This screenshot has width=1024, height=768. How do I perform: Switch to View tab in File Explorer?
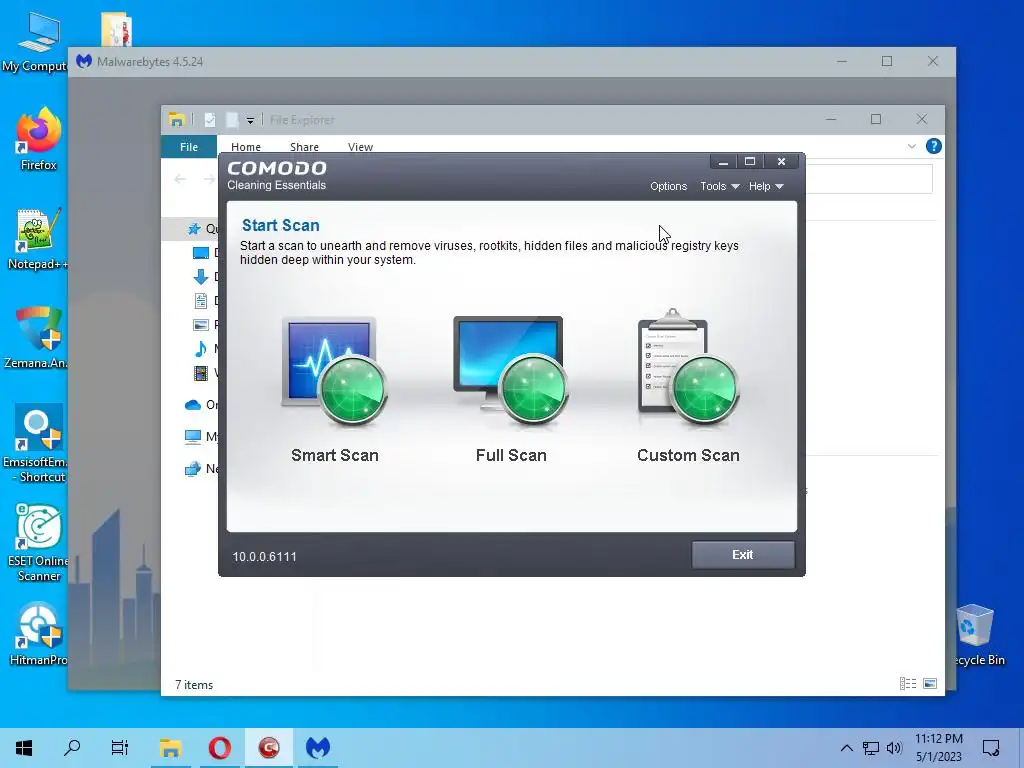tap(360, 147)
